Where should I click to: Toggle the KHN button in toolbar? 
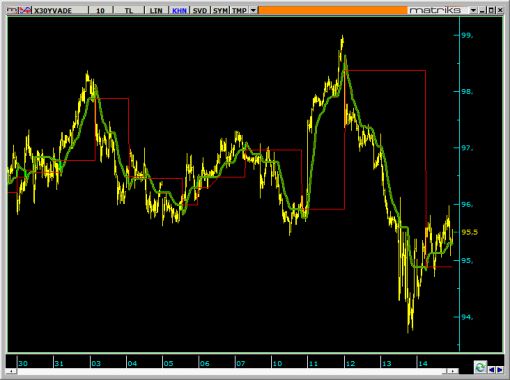[179, 11]
